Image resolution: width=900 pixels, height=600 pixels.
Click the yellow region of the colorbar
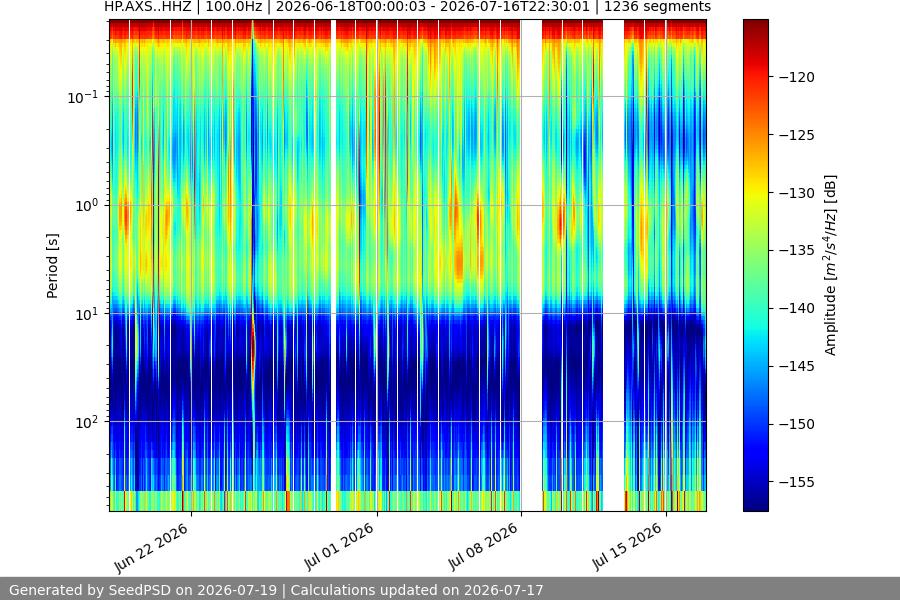point(755,193)
